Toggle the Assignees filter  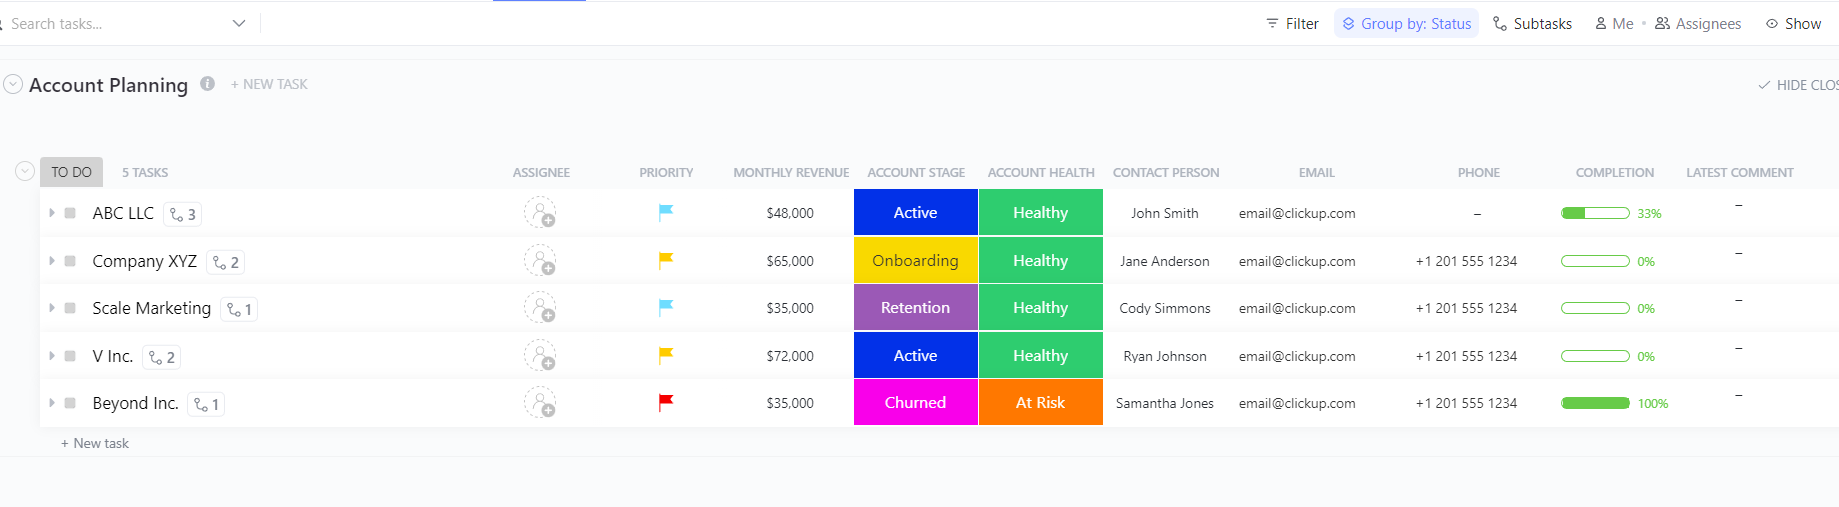(1698, 23)
